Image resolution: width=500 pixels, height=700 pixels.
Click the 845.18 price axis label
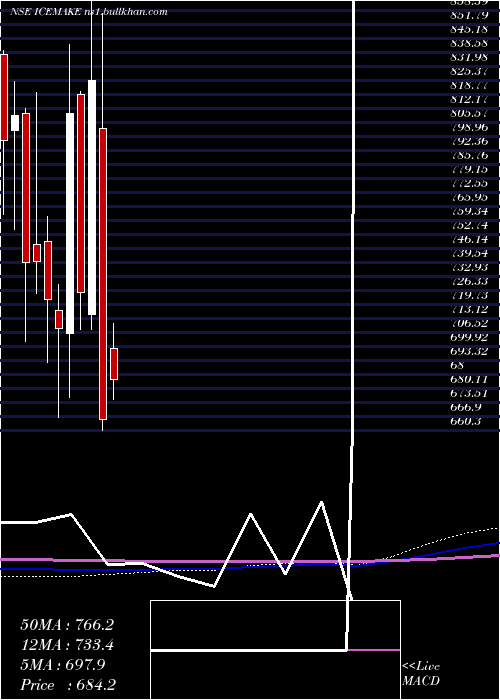pyautogui.click(x=469, y=29)
